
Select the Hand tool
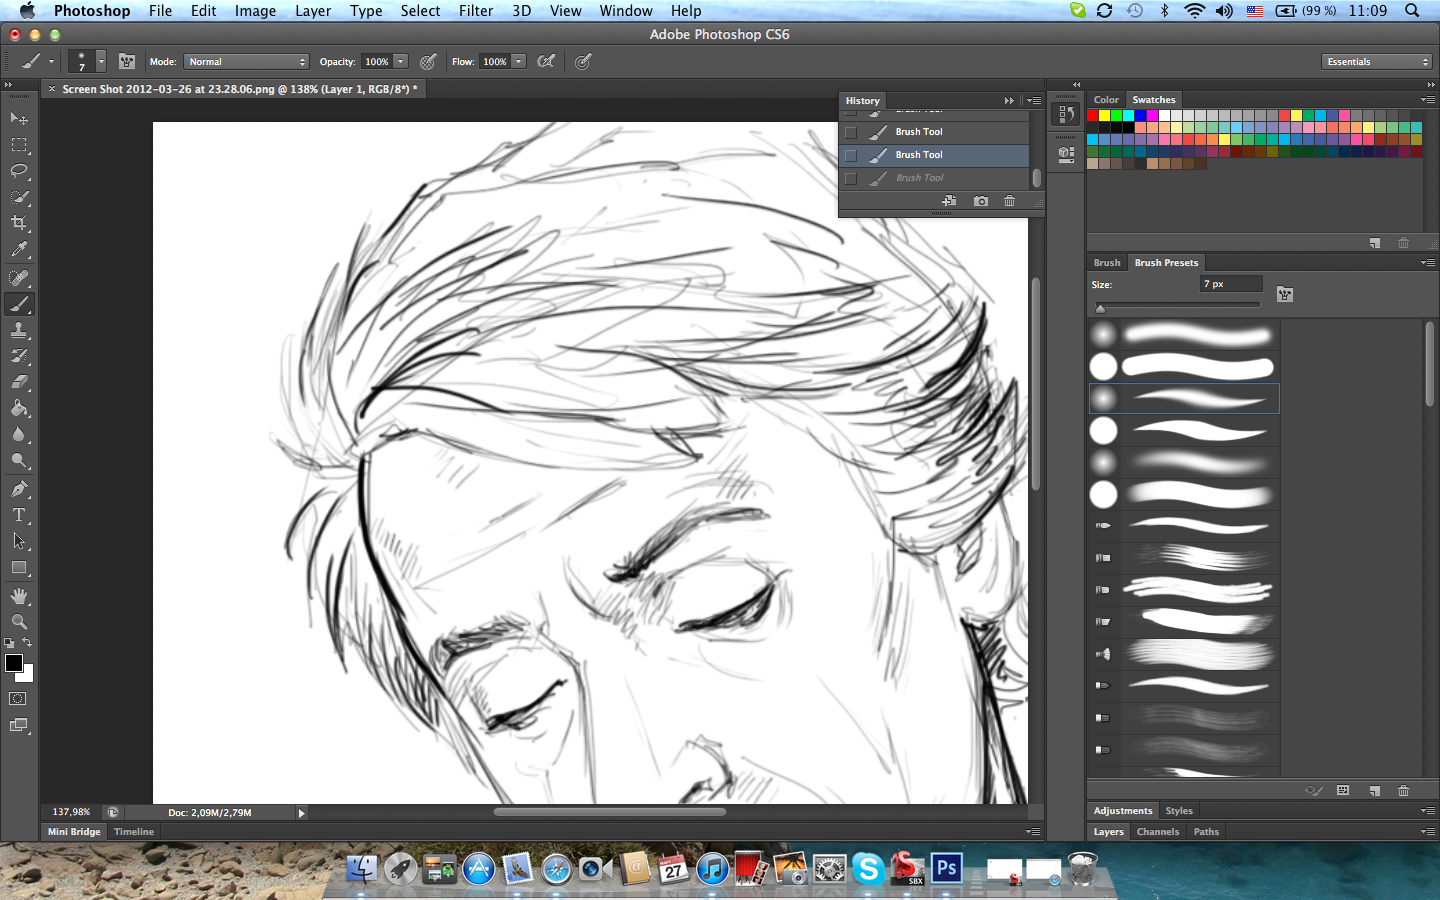tap(19, 596)
